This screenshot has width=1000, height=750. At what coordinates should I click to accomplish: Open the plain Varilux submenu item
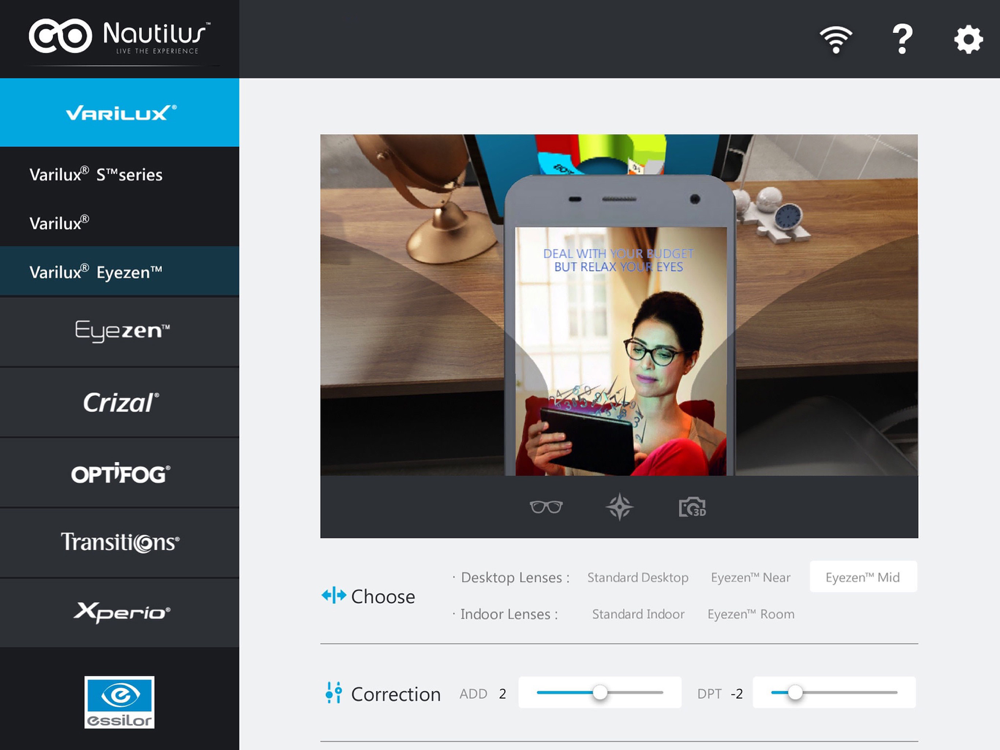pos(119,223)
